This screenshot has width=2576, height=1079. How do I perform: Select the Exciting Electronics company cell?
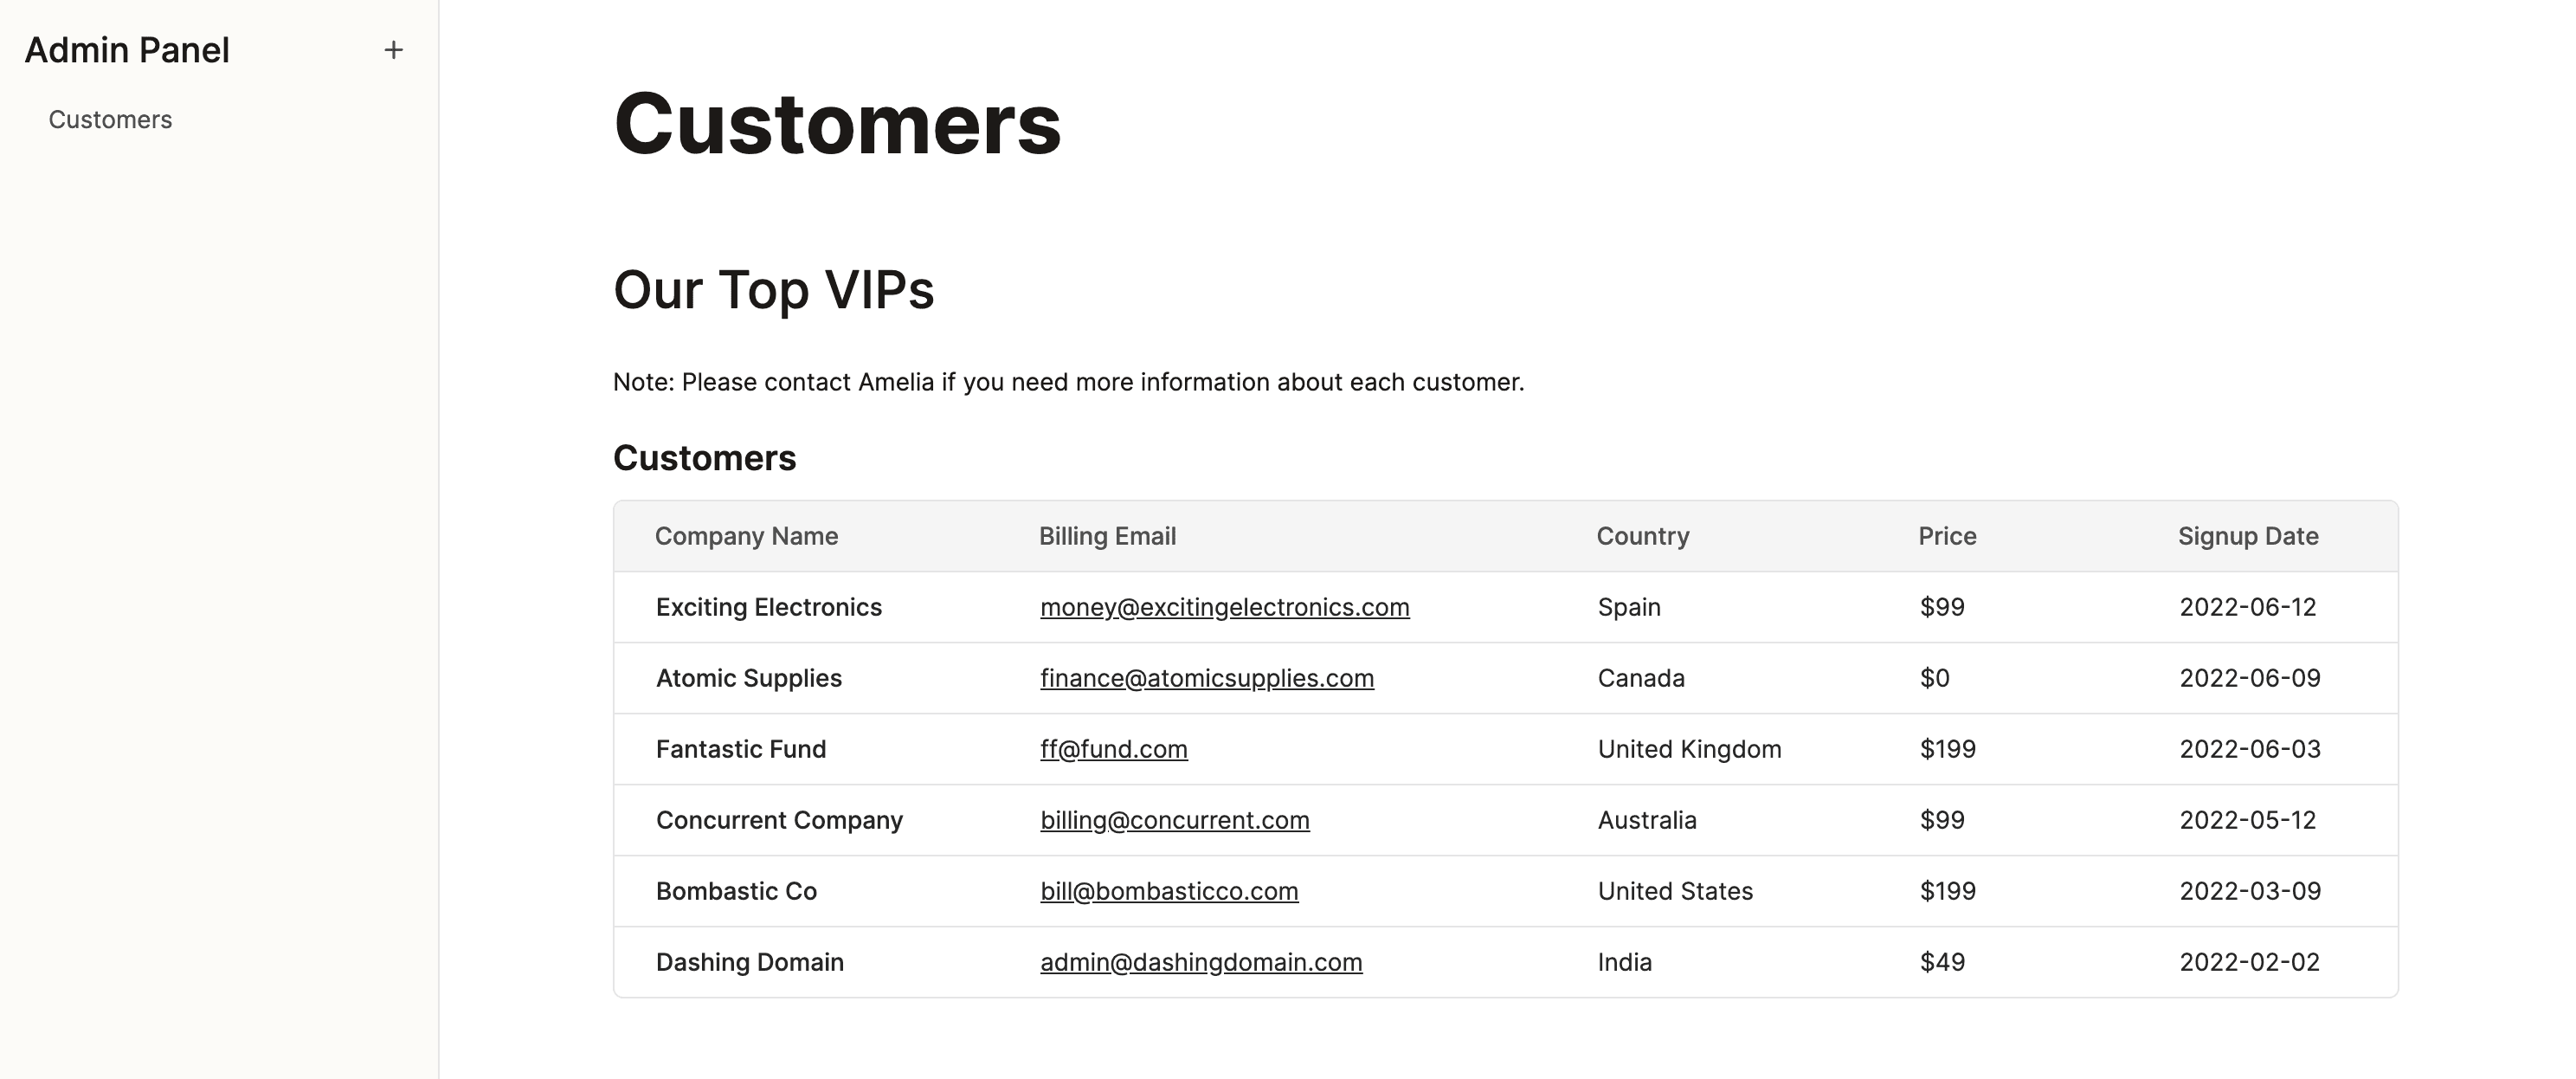click(768, 607)
